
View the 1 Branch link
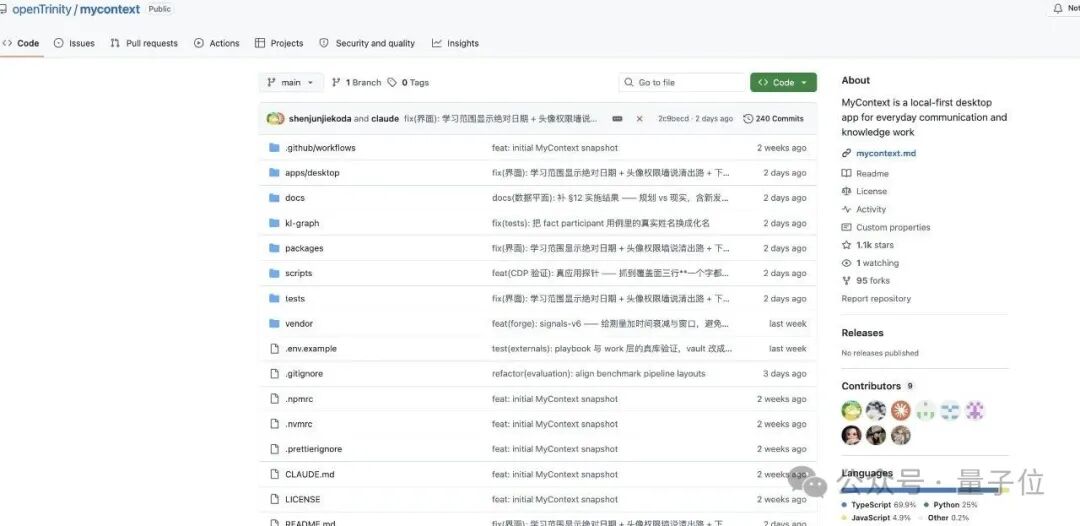pos(356,83)
